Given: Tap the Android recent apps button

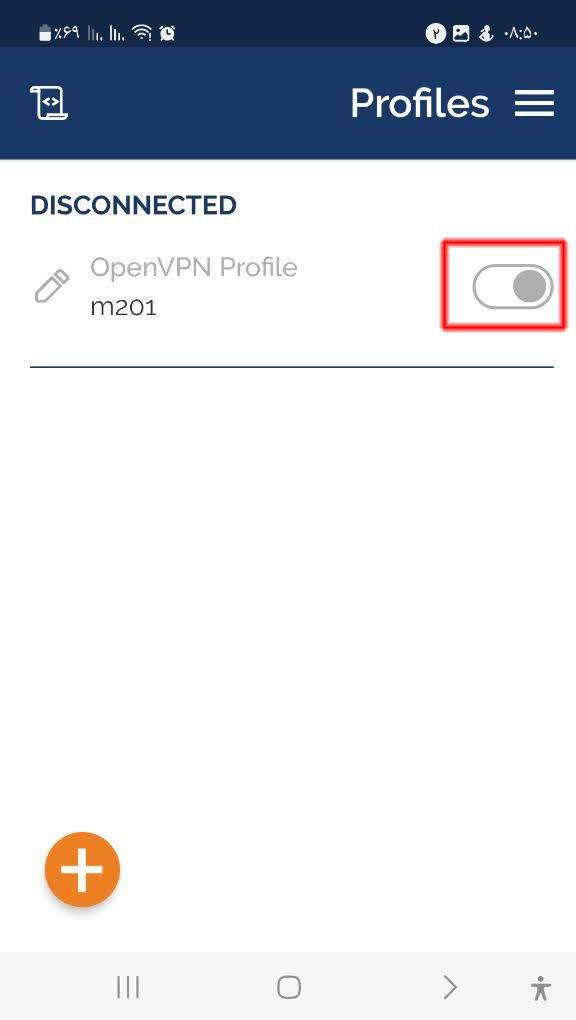Looking at the screenshot, I should (x=128, y=987).
